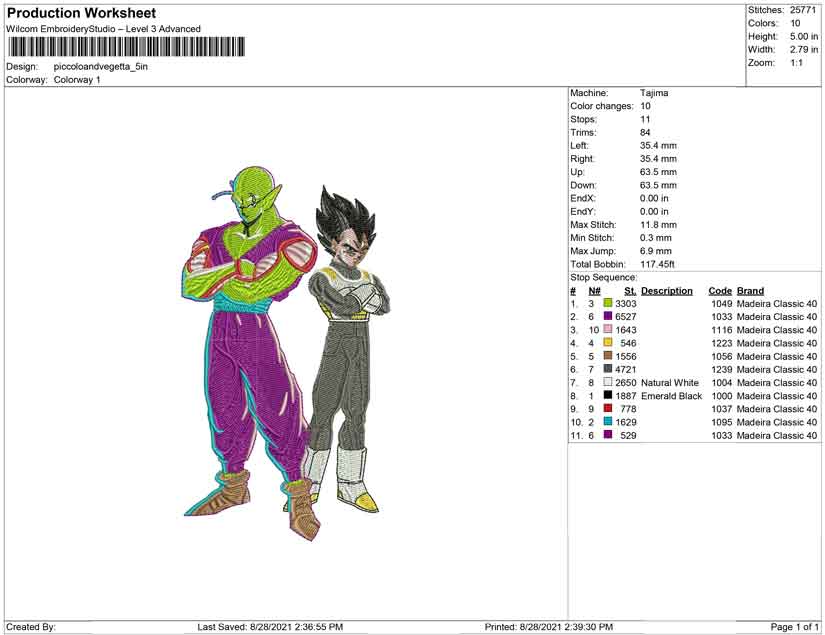The image size is (825, 635).
Task: Click the Stops value '11'
Action: pyautogui.click(x=645, y=119)
